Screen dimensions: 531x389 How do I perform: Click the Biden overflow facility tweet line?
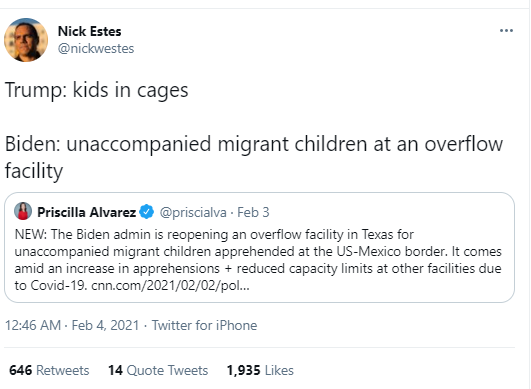(x=254, y=157)
